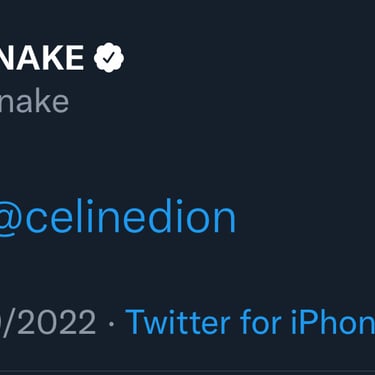375x375 pixels.
Task: Tap the white scalloped badge next to NAKE
Action: pyautogui.click(x=109, y=57)
